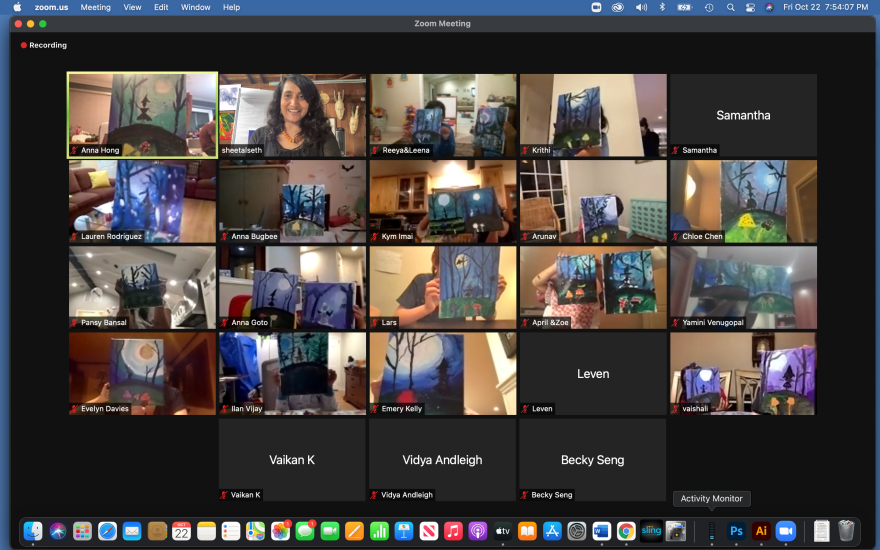Open Illustrator from the dock
This screenshot has height=550, width=880.
(x=761, y=531)
